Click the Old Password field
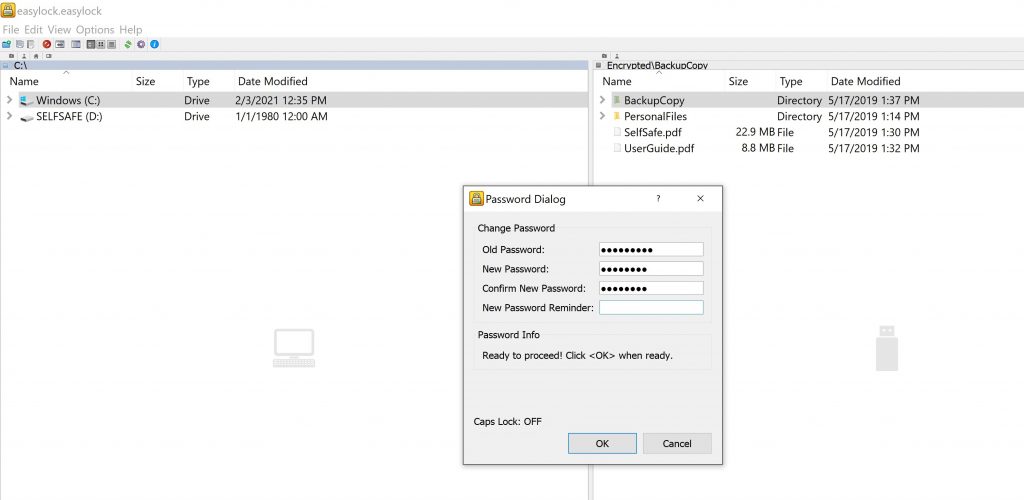The height and width of the screenshot is (500, 1024). 651,249
